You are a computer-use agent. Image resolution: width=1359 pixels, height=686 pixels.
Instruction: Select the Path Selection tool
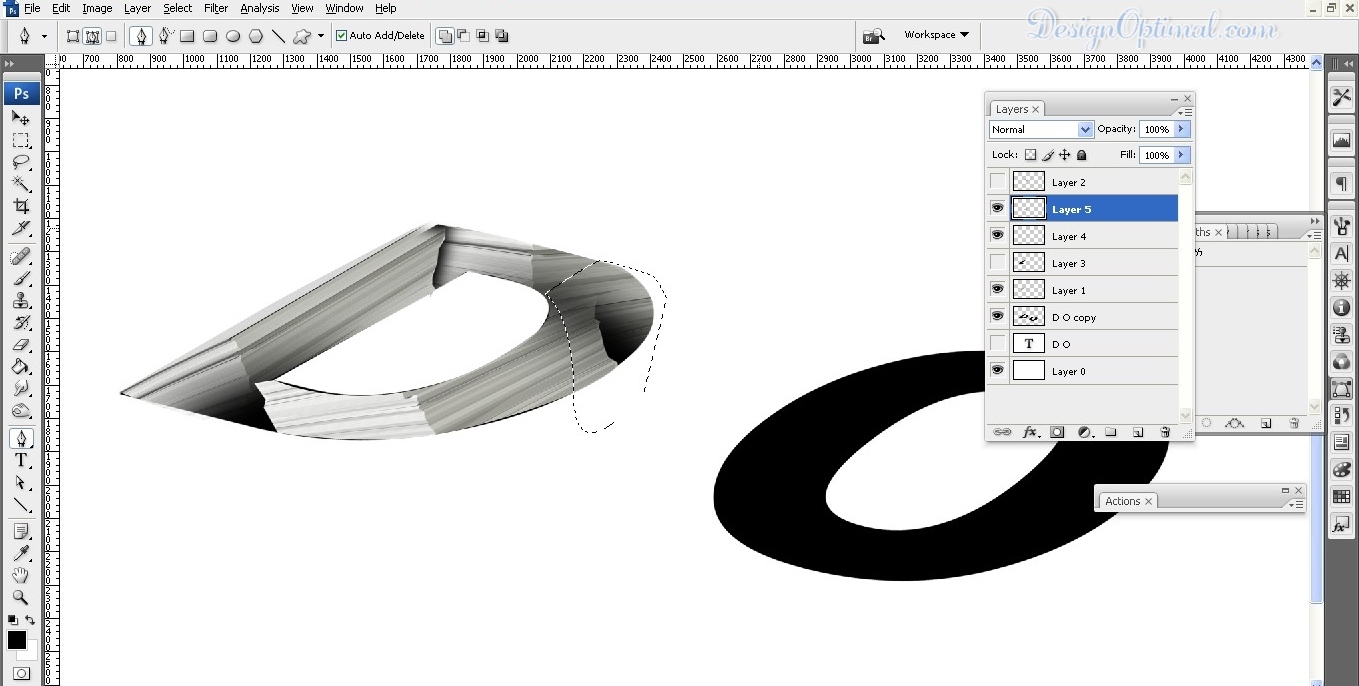pyautogui.click(x=21, y=482)
